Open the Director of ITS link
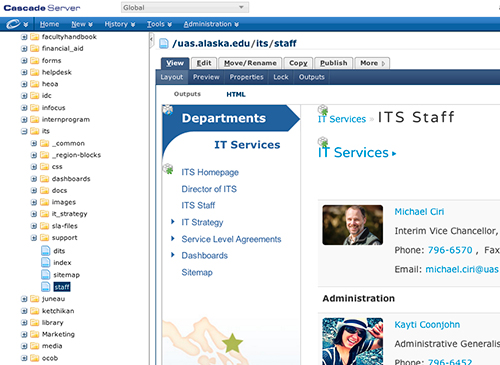The height and width of the screenshot is (365, 500). [209, 189]
